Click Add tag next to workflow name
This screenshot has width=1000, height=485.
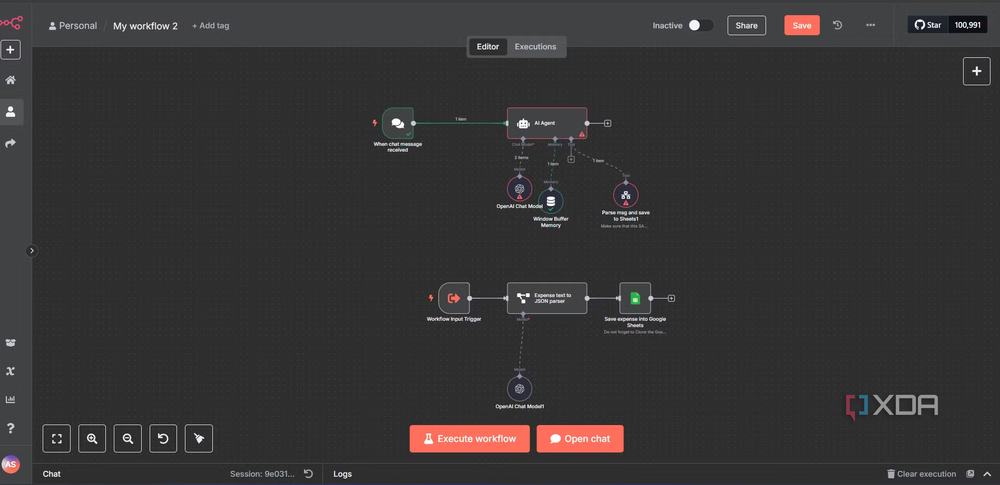coord(210,26)
